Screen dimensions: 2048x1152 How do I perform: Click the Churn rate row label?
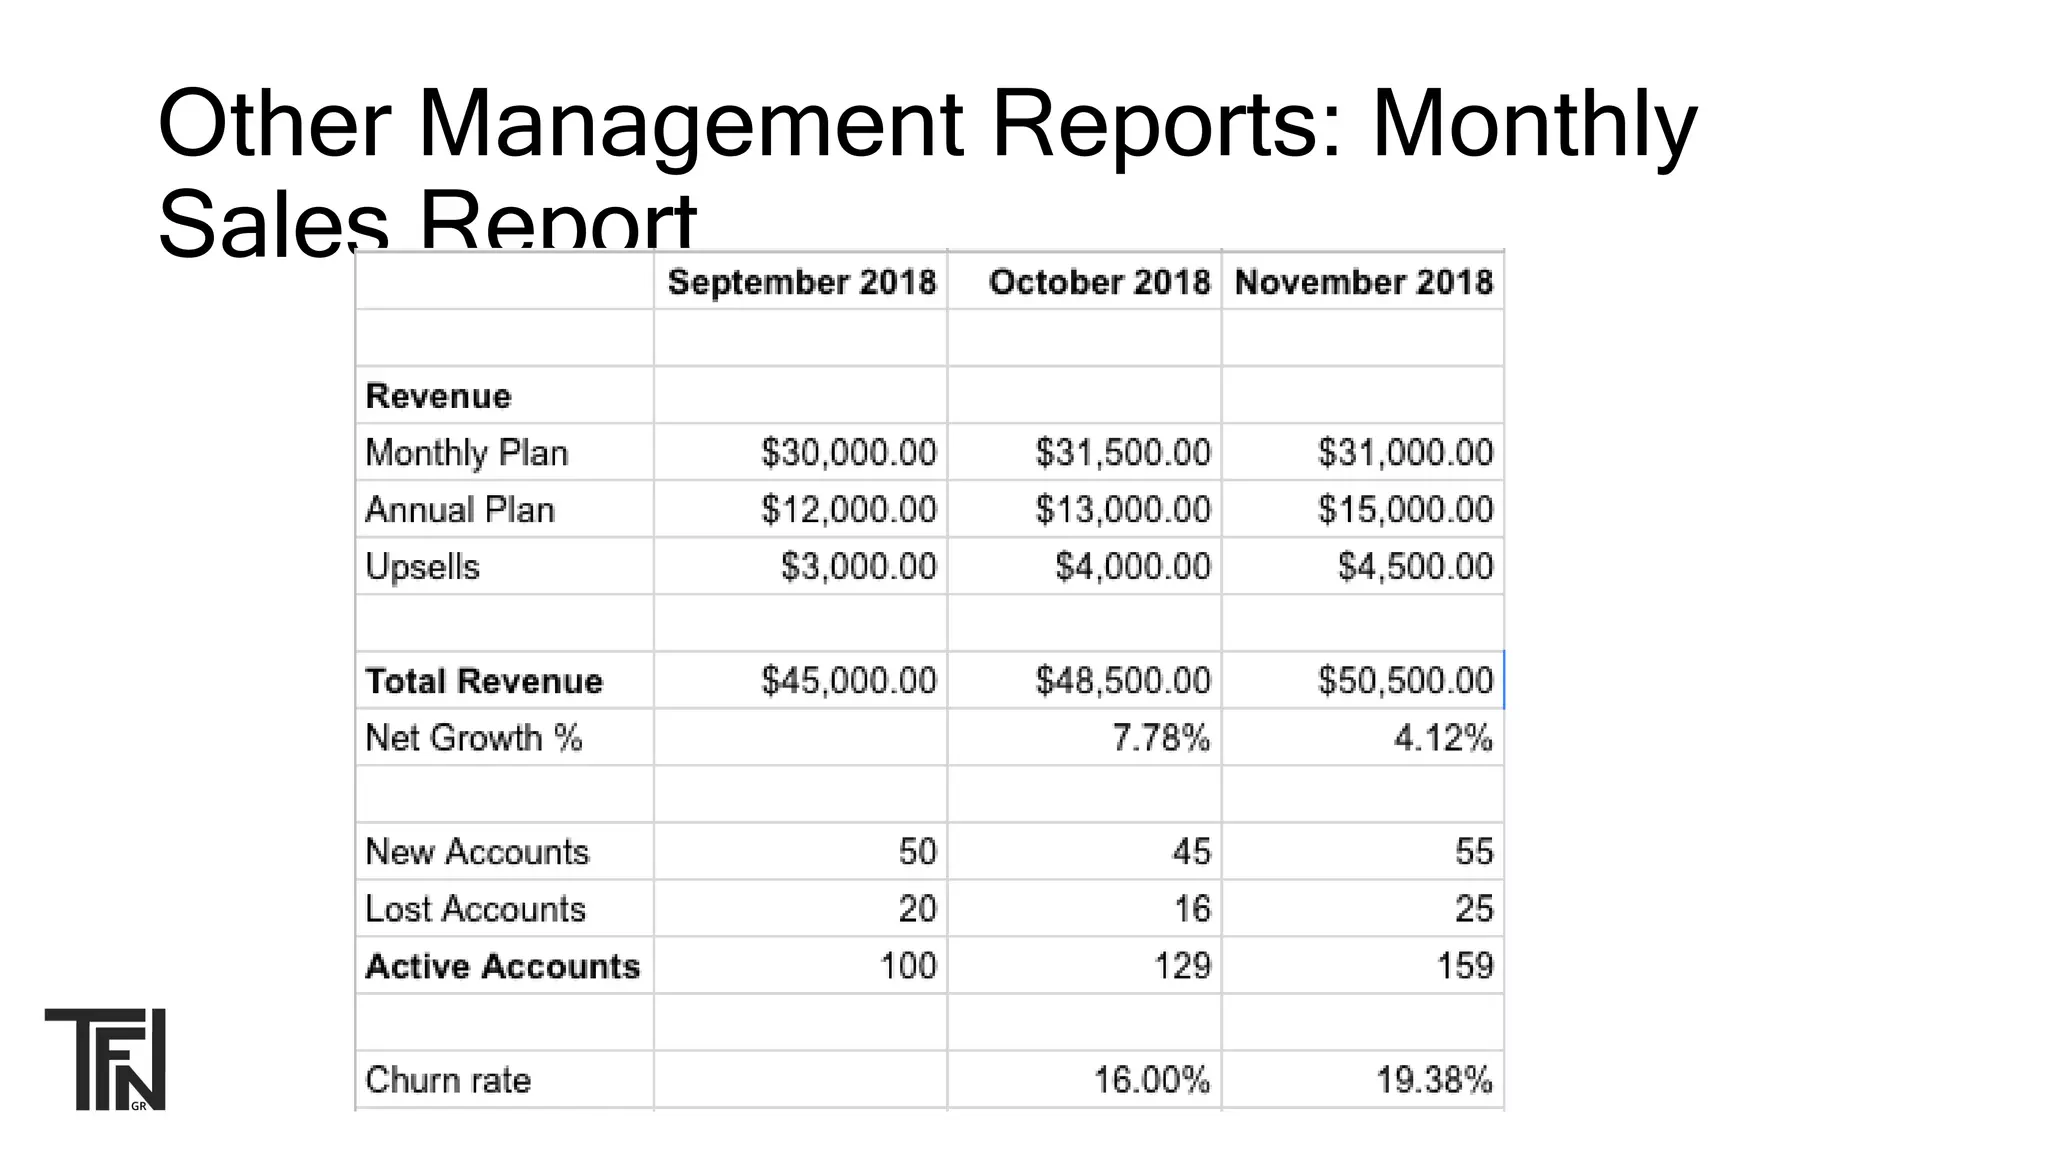click(x=448, y=1080)
